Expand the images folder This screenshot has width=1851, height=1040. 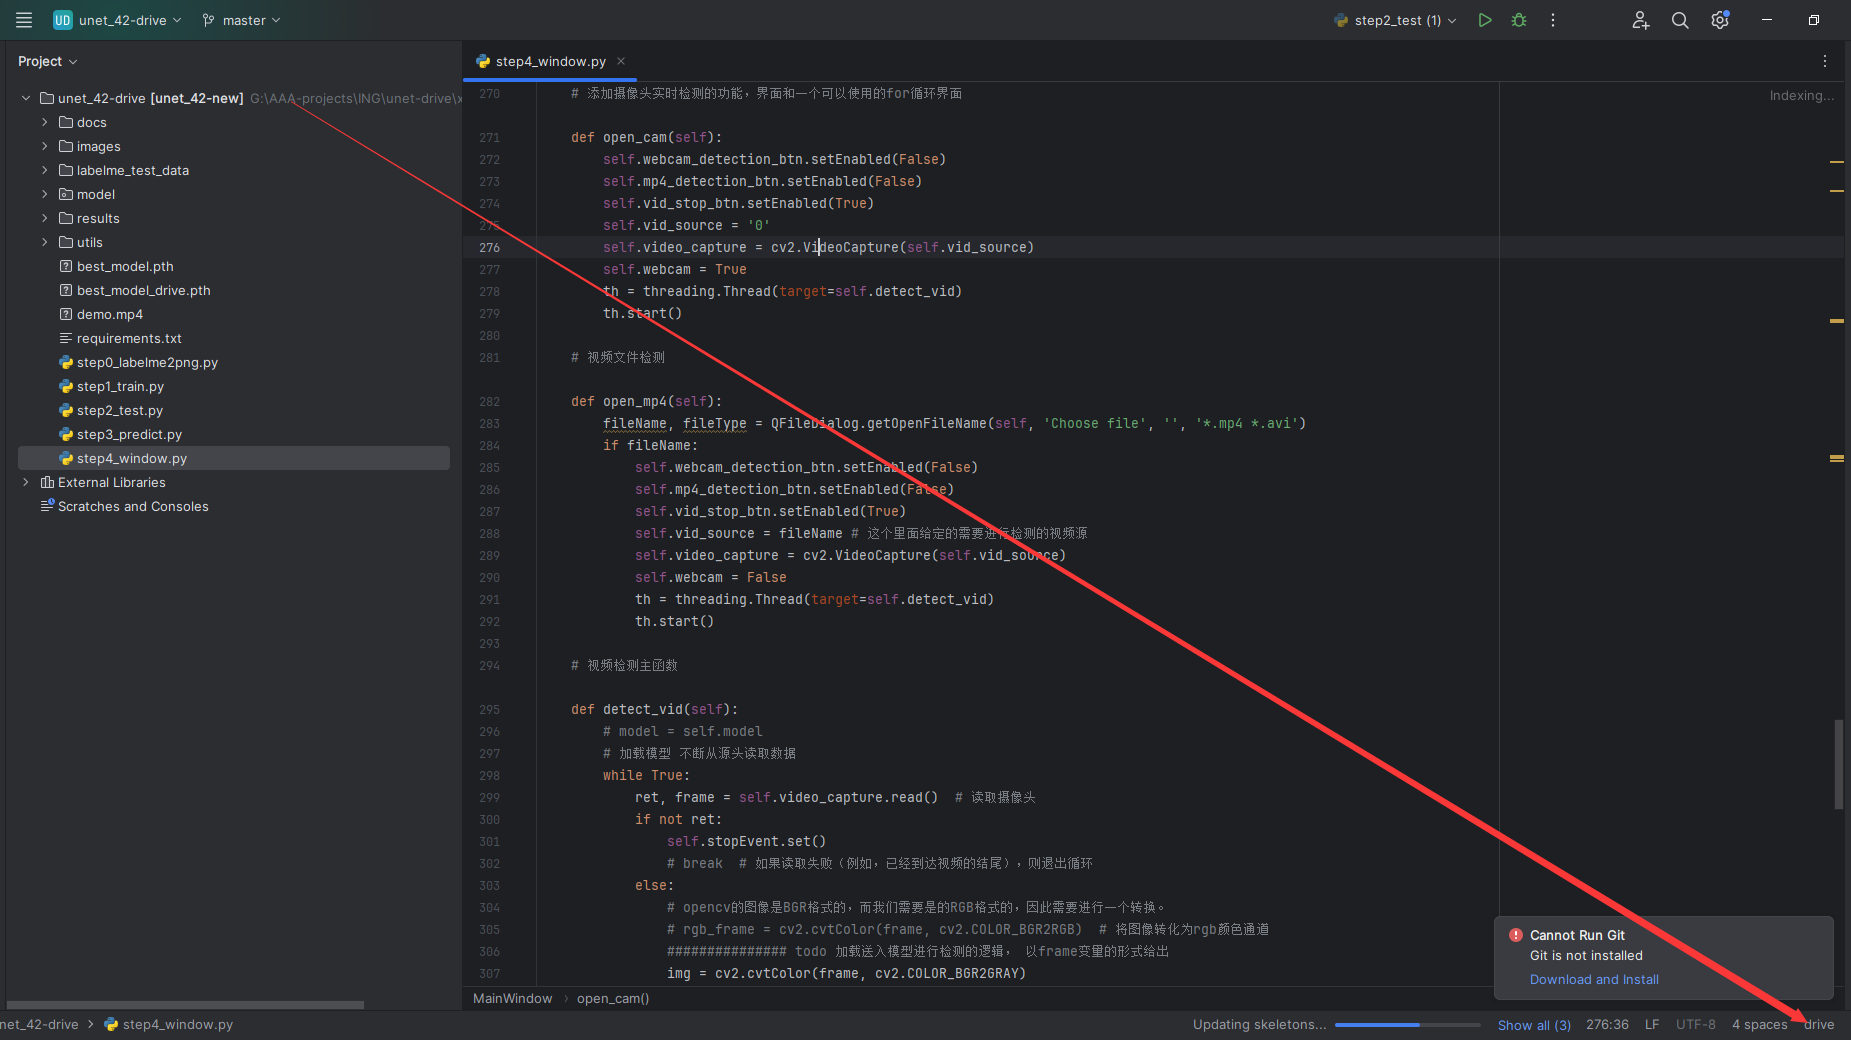(44, 146)
